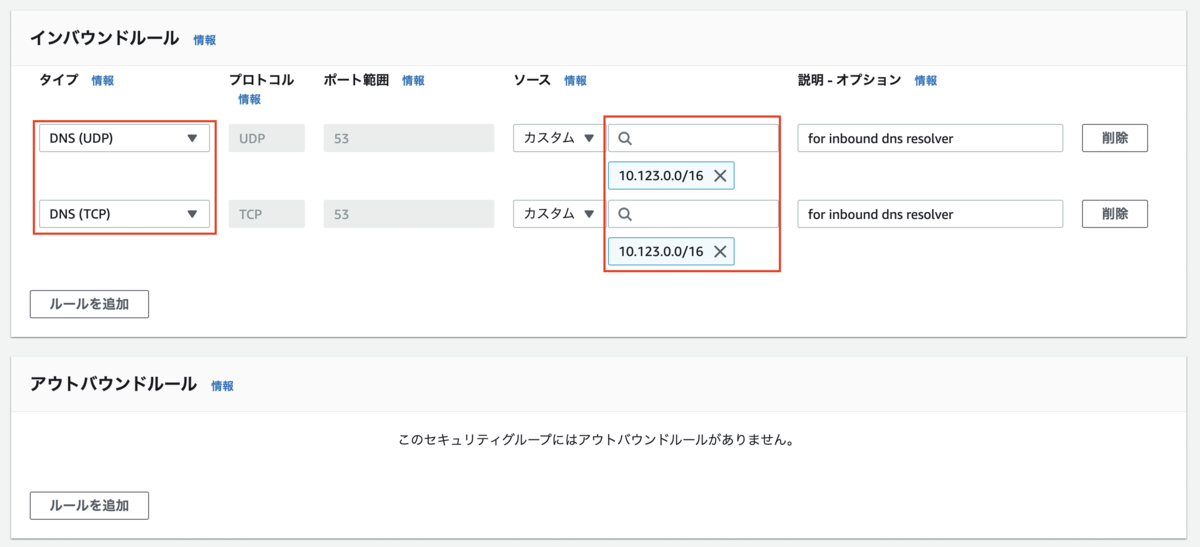Remove 10.123.0.0/16 tag from TCP rule
The image size is (1200, 547).
click(x=719, y=251)
